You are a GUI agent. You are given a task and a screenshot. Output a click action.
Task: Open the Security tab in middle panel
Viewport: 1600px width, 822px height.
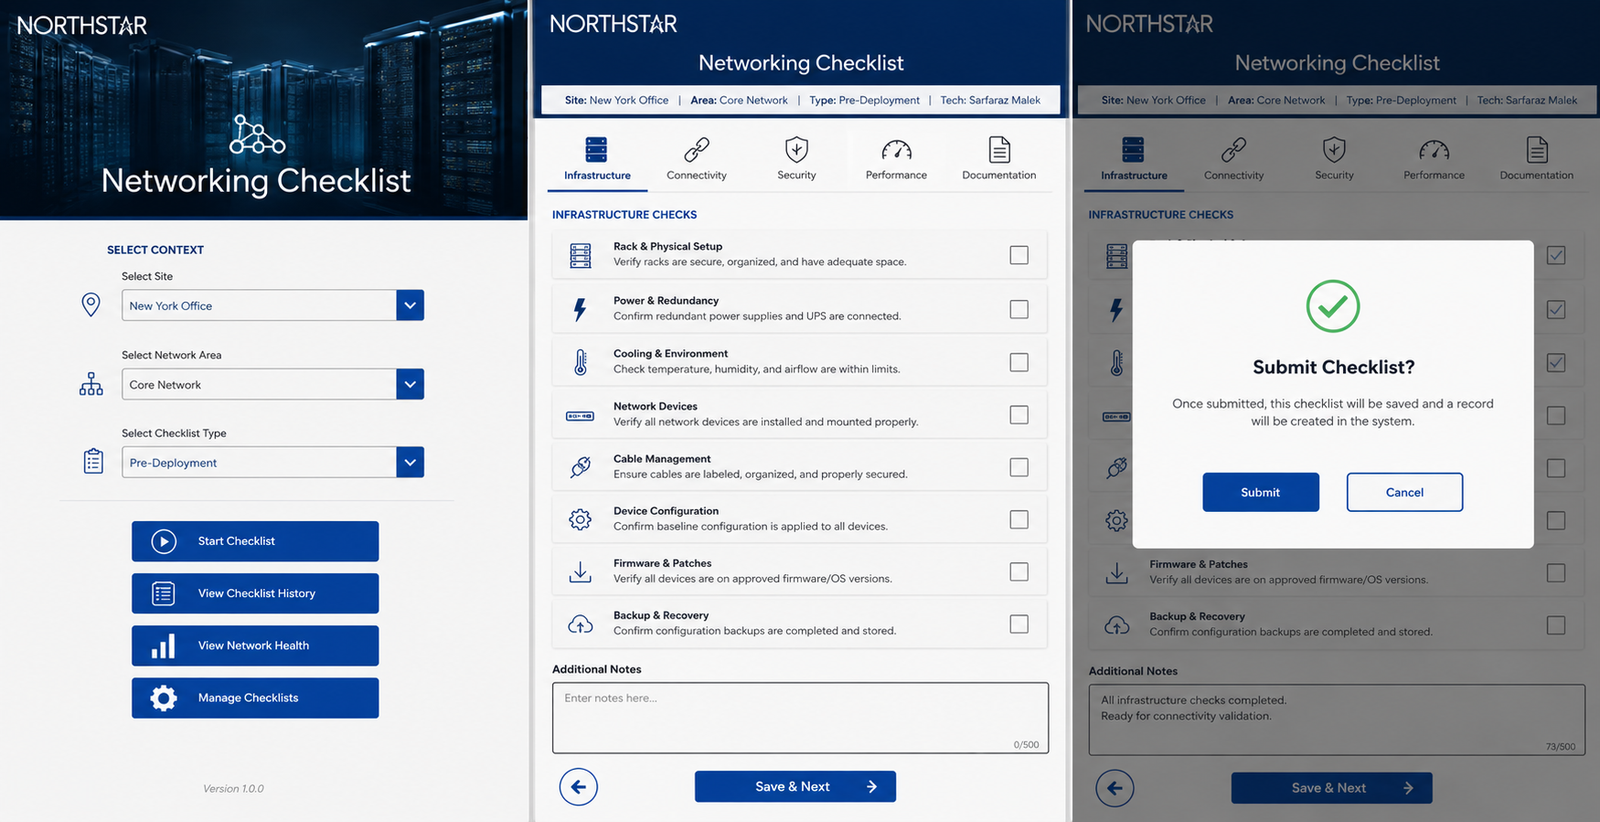797,160
